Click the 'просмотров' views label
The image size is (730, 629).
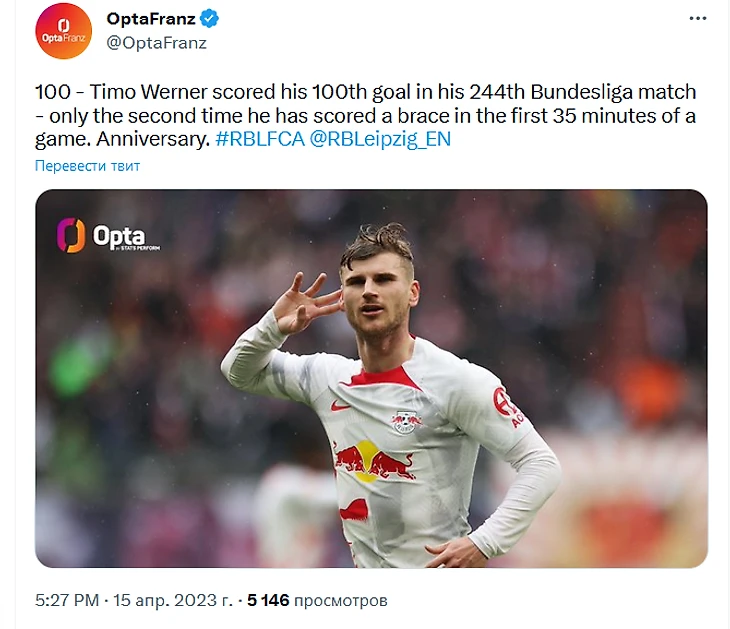(340, 601)
